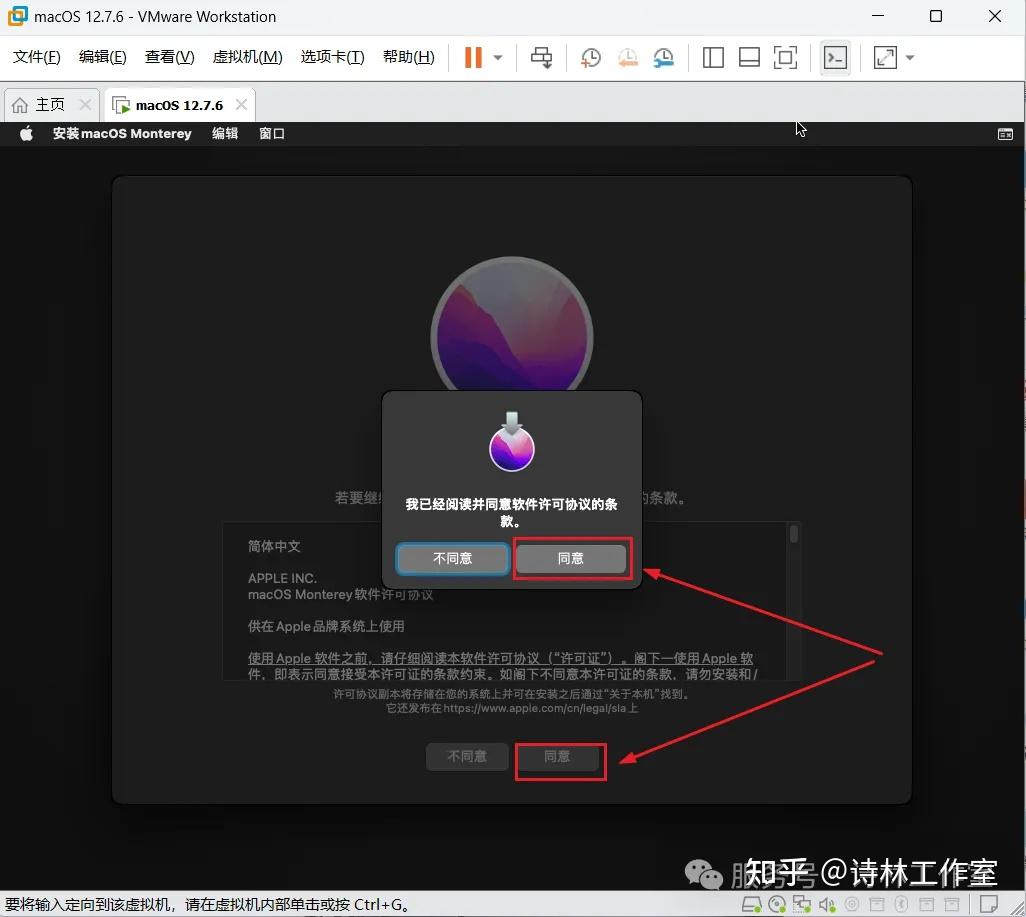Open the 选项卡(T) menu

[332, 57]
